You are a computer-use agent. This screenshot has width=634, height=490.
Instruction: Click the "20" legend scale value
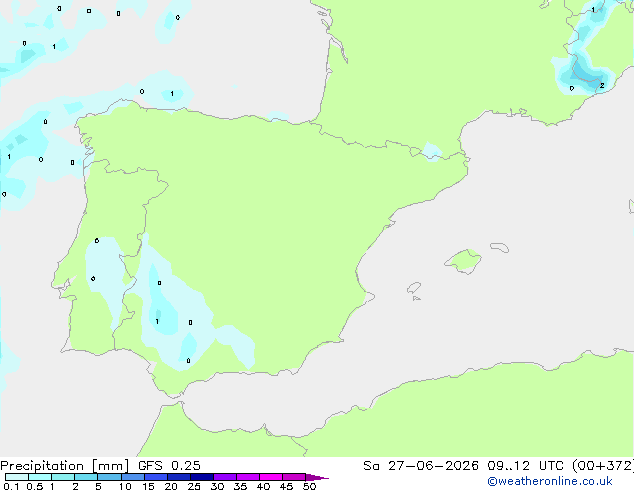point(171,486)
